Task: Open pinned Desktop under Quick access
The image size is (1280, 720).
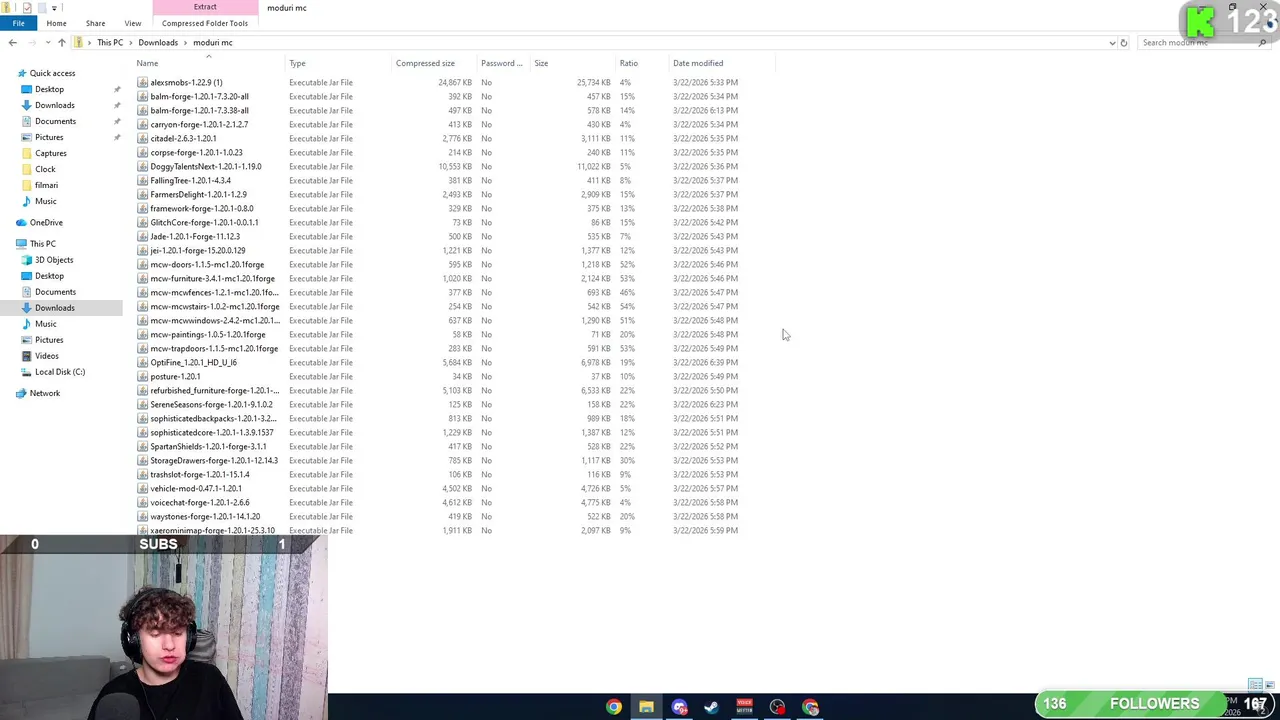Action: tap(49, 89)
